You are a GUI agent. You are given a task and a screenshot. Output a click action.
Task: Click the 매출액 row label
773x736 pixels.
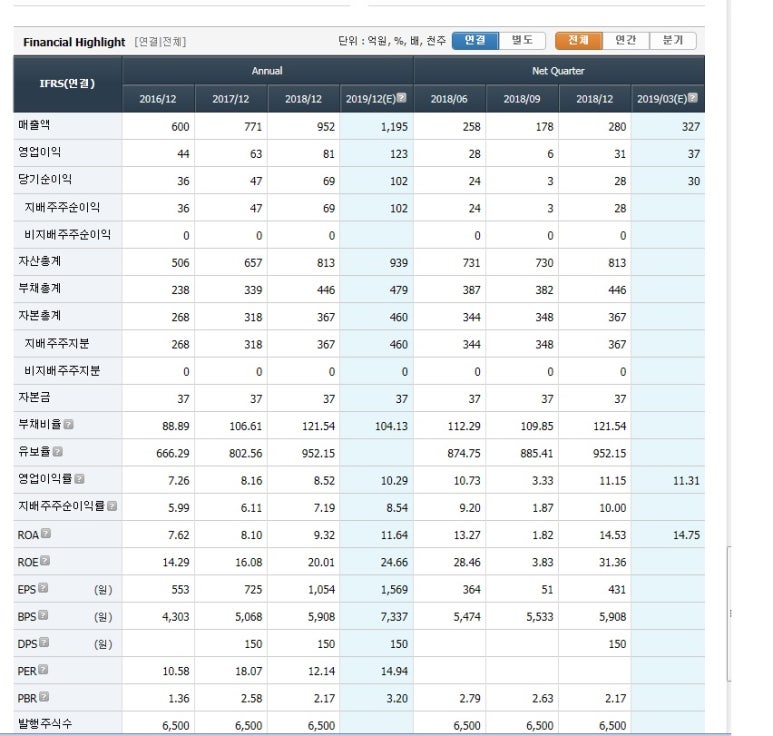[x=34, y=125]
